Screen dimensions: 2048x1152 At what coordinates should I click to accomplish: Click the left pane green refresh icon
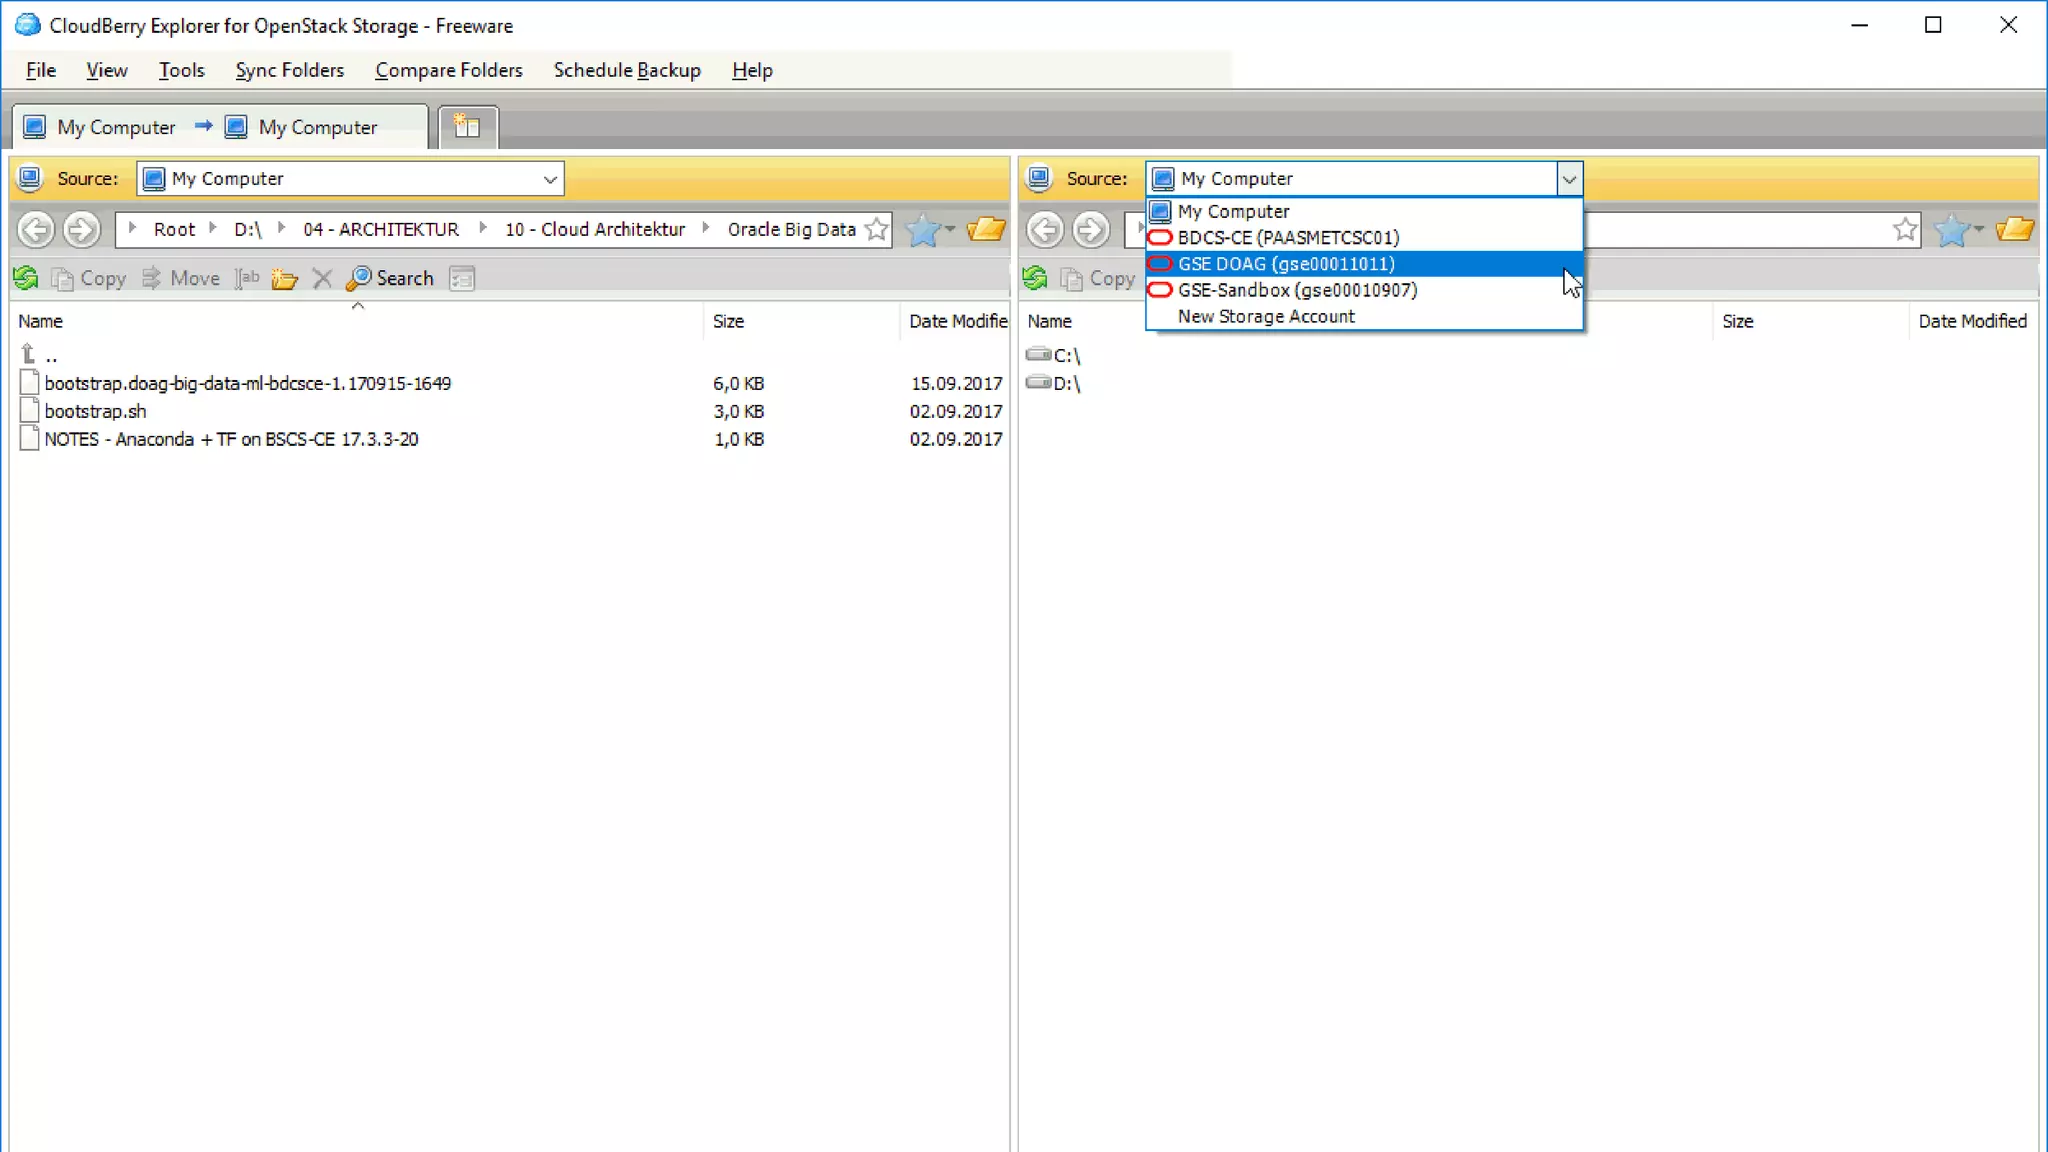click(26, 278)
